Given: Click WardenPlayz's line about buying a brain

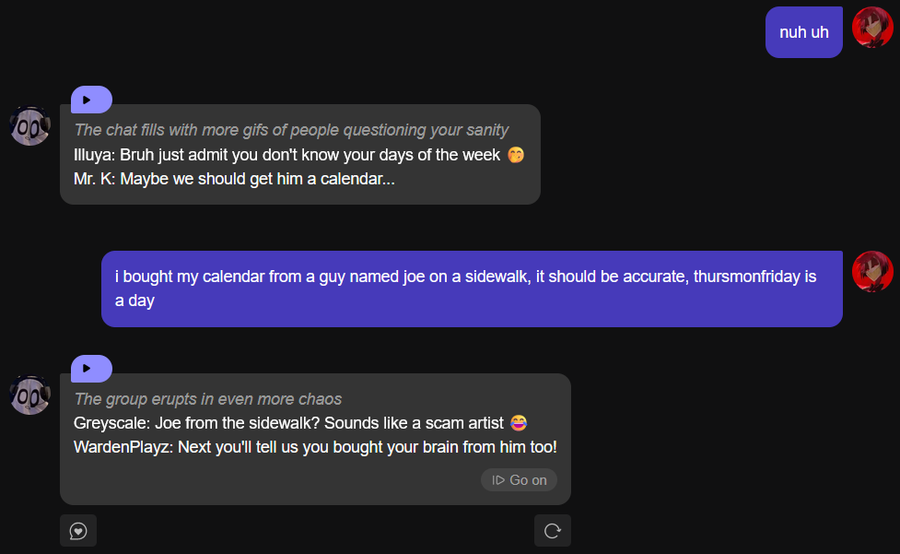Looking at the screenshot, I should [x=315, y=447].
